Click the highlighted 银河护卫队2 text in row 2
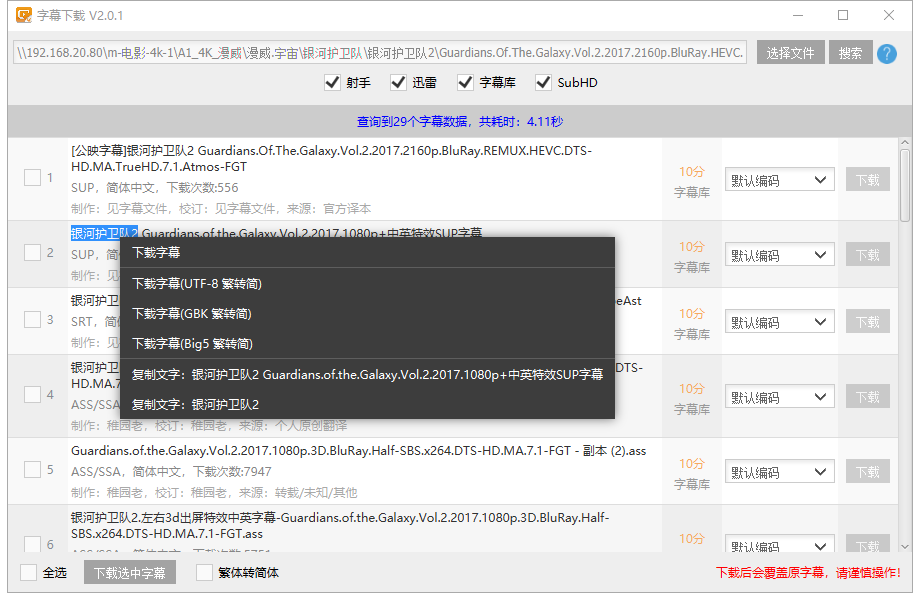The width and height of the screenshot is (920, 600). [104, 233]
